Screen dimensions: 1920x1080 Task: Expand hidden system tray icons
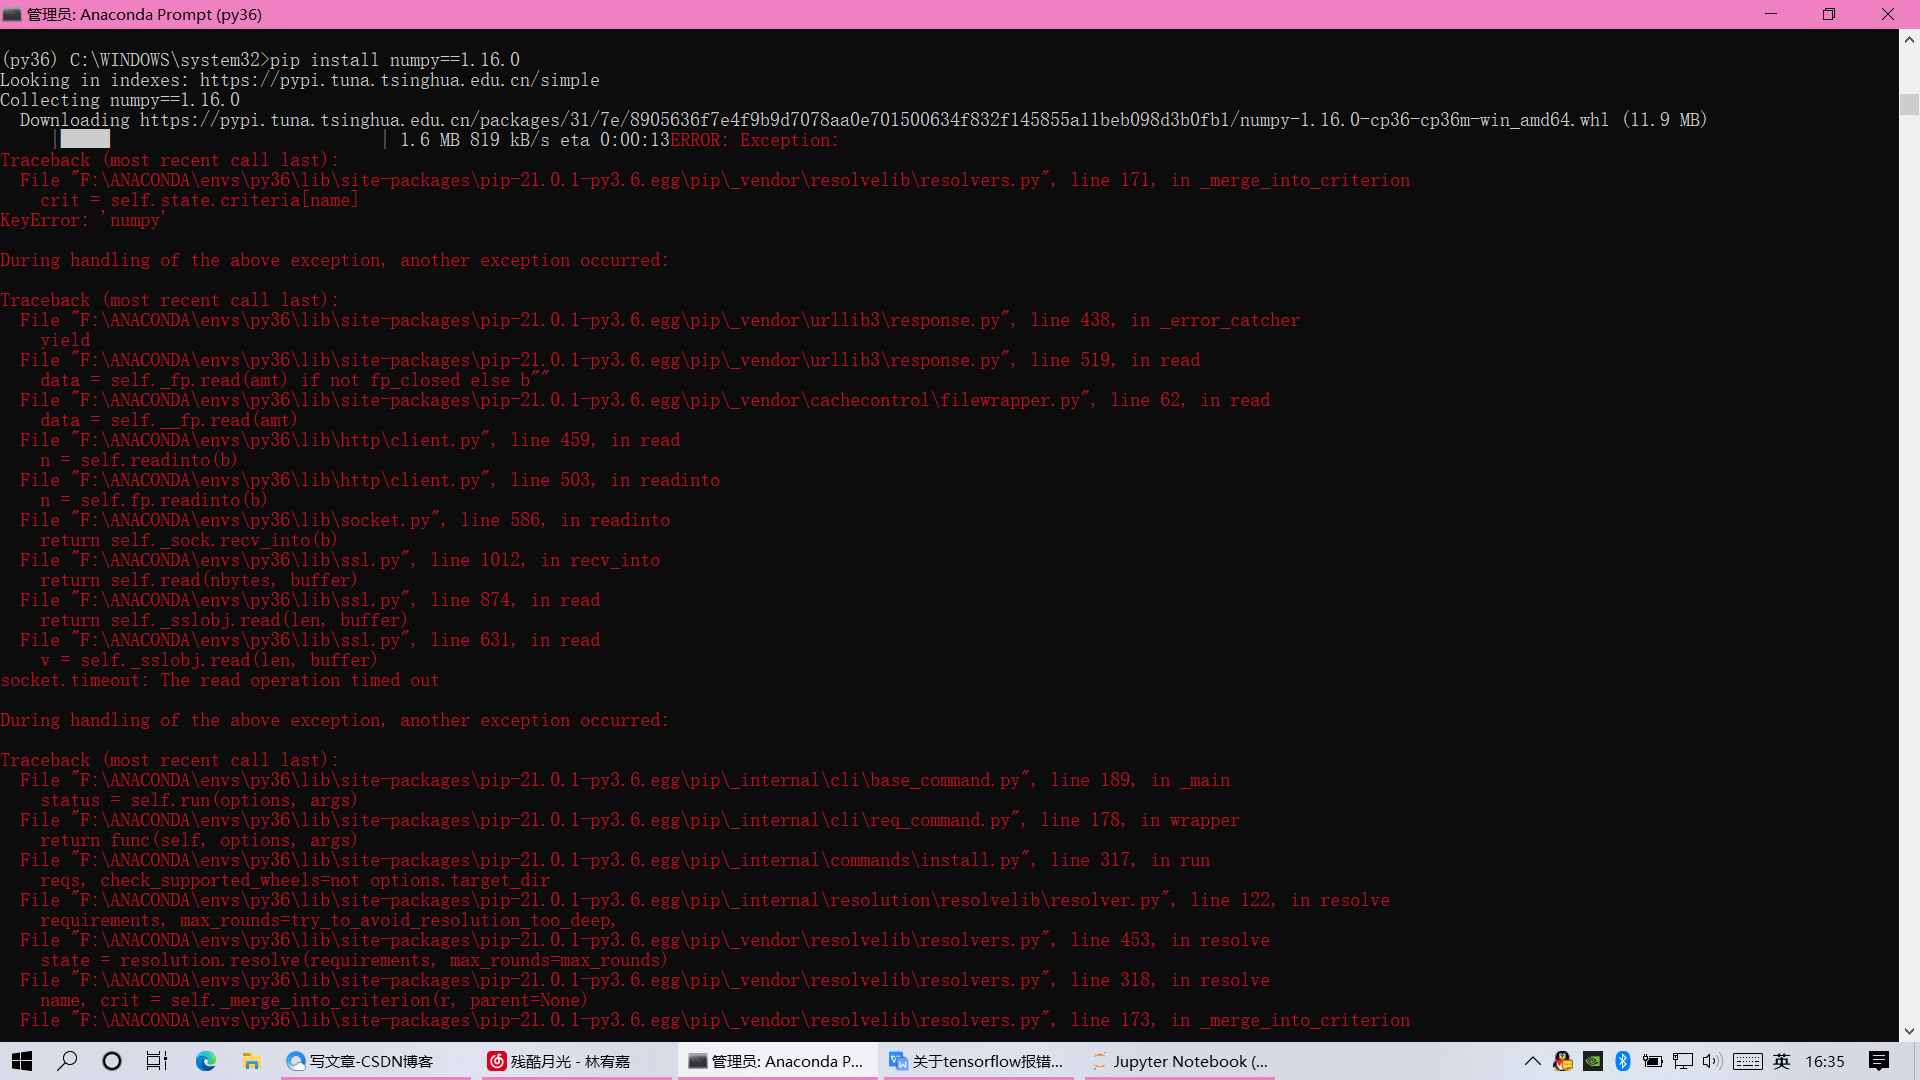click(1532, 1061)
